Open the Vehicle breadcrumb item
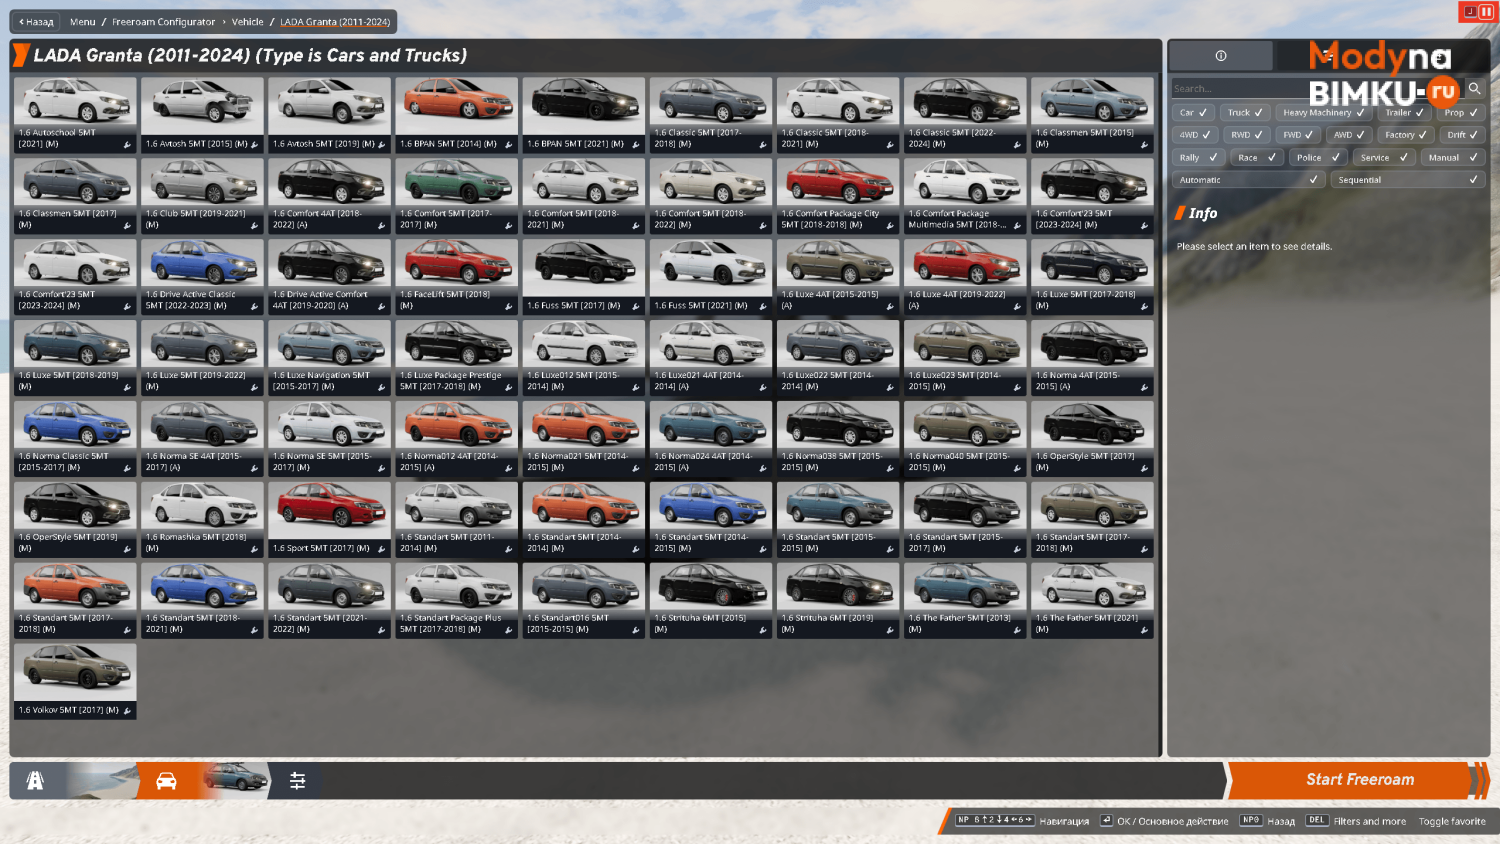Screen dimensions: 1500x844 (x=247, y=21)
